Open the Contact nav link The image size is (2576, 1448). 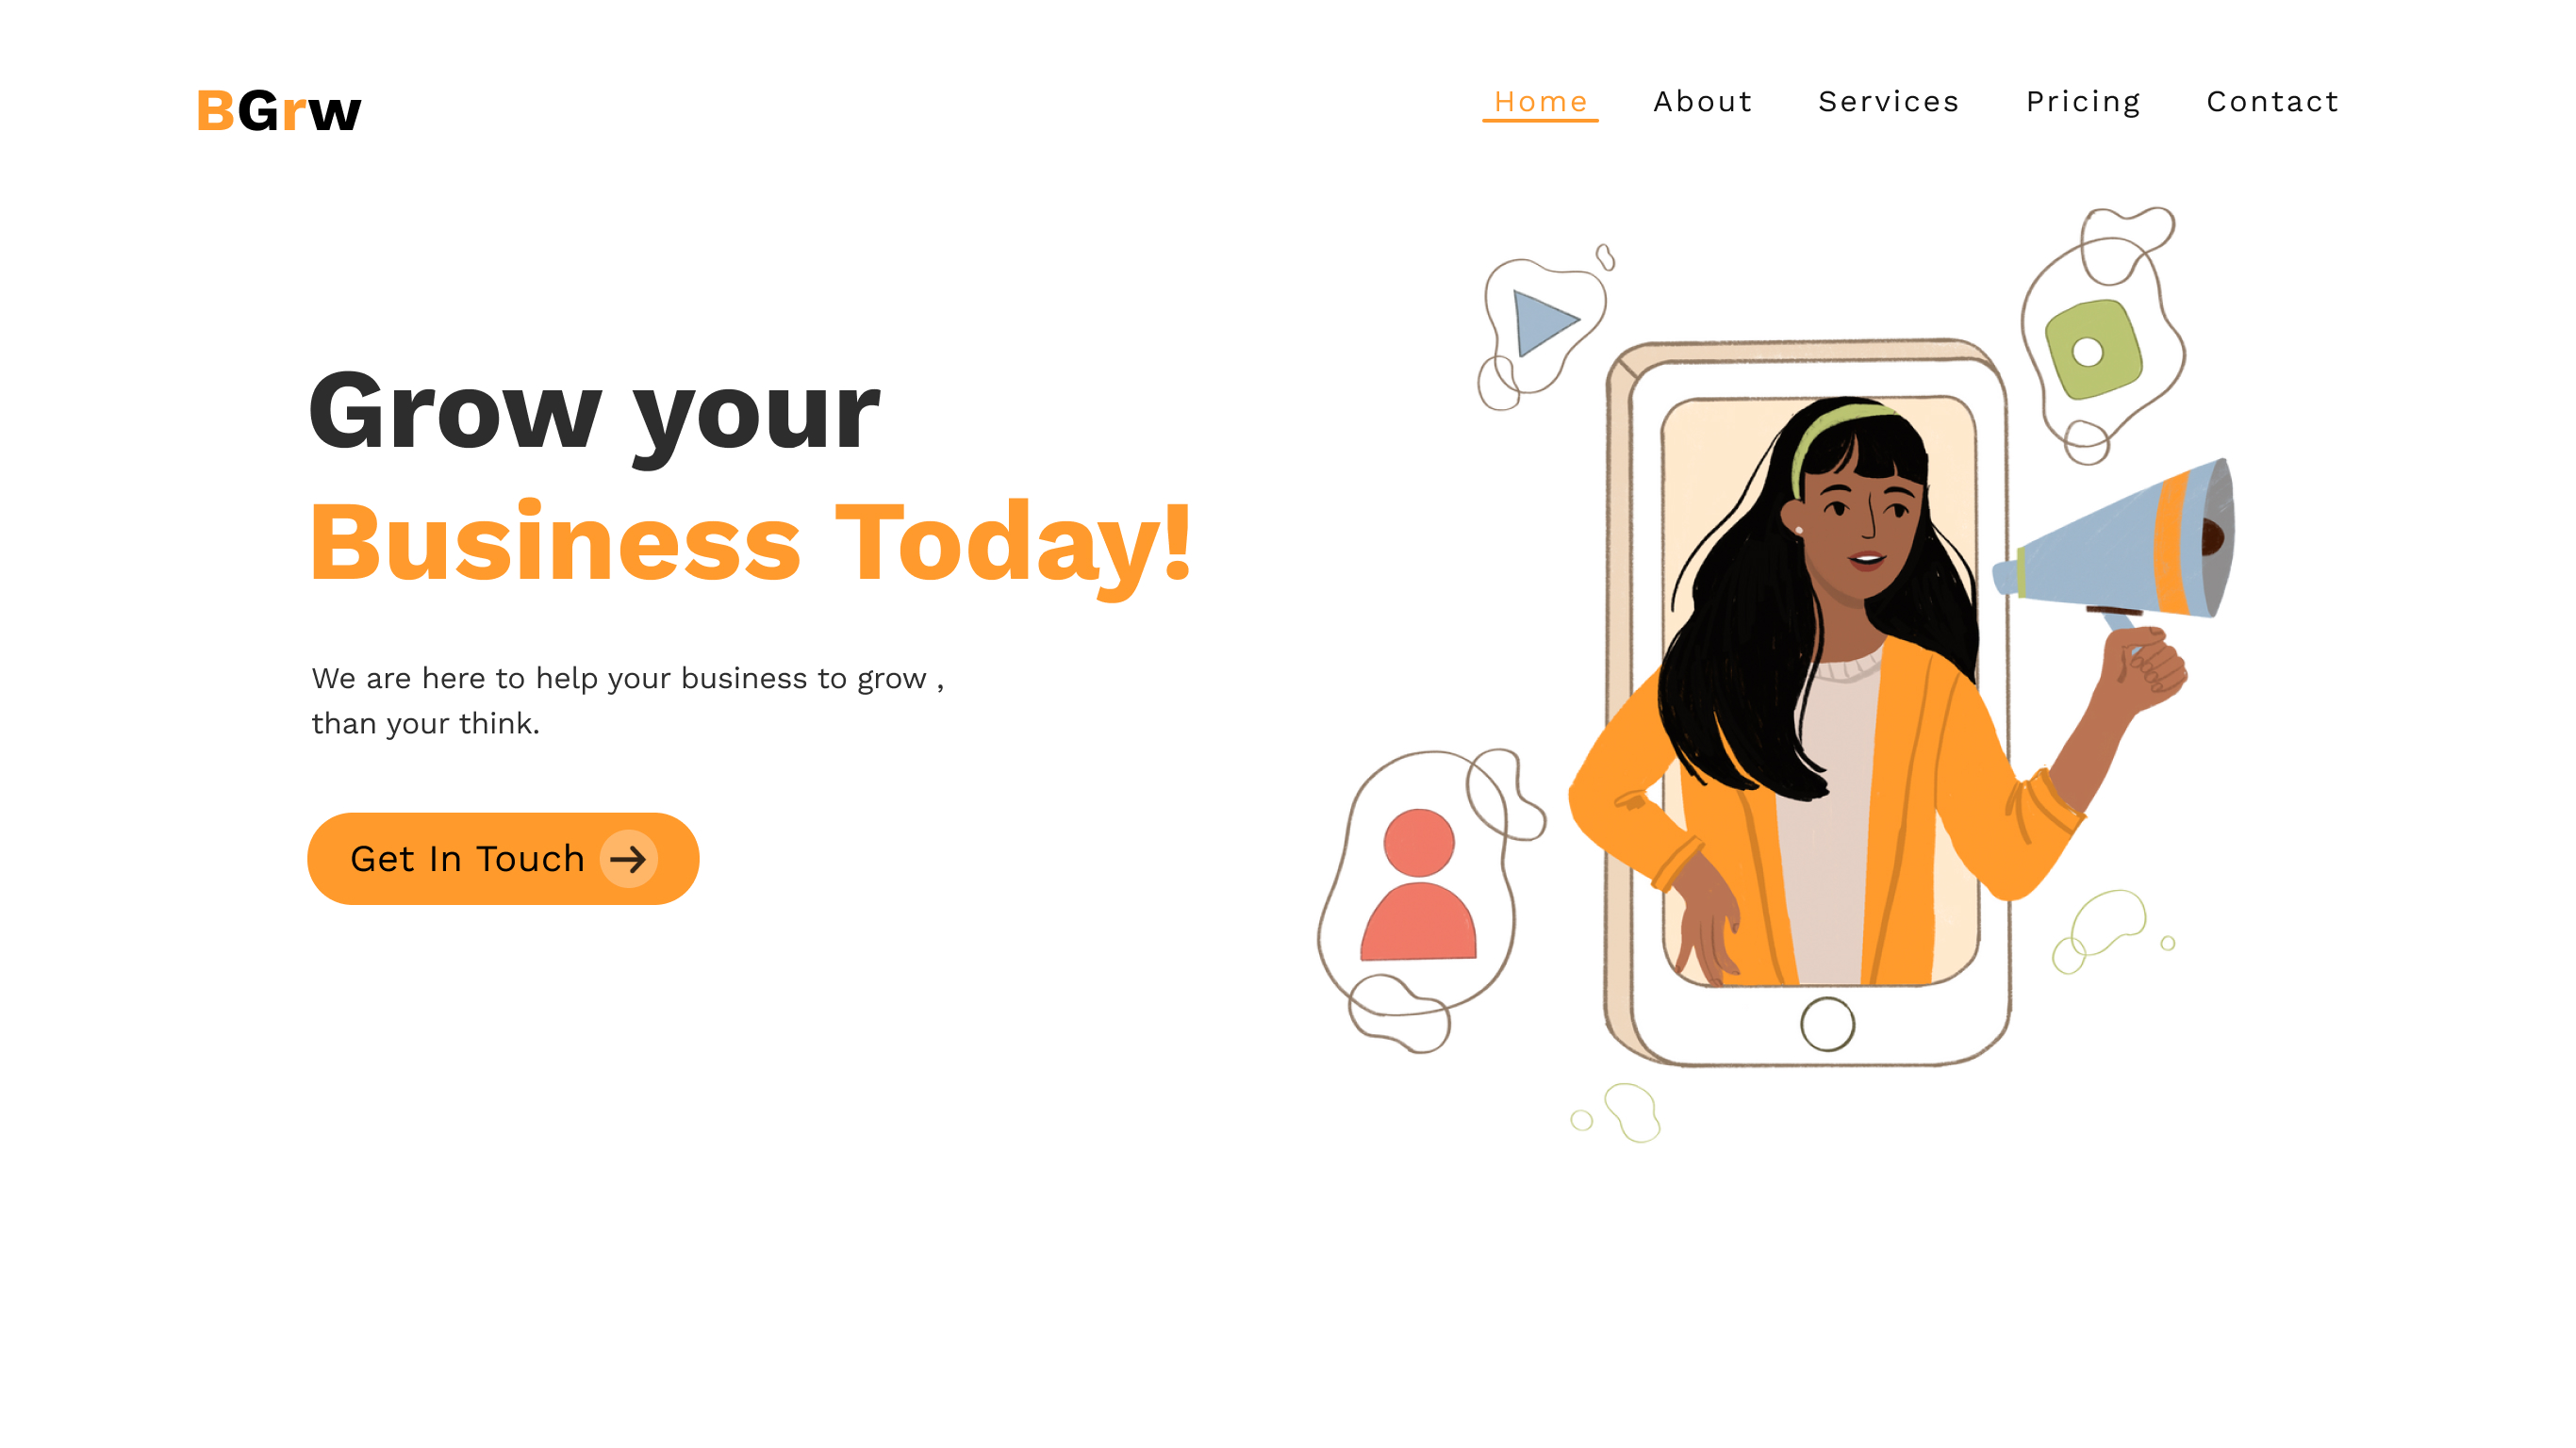pos(2272,102)
